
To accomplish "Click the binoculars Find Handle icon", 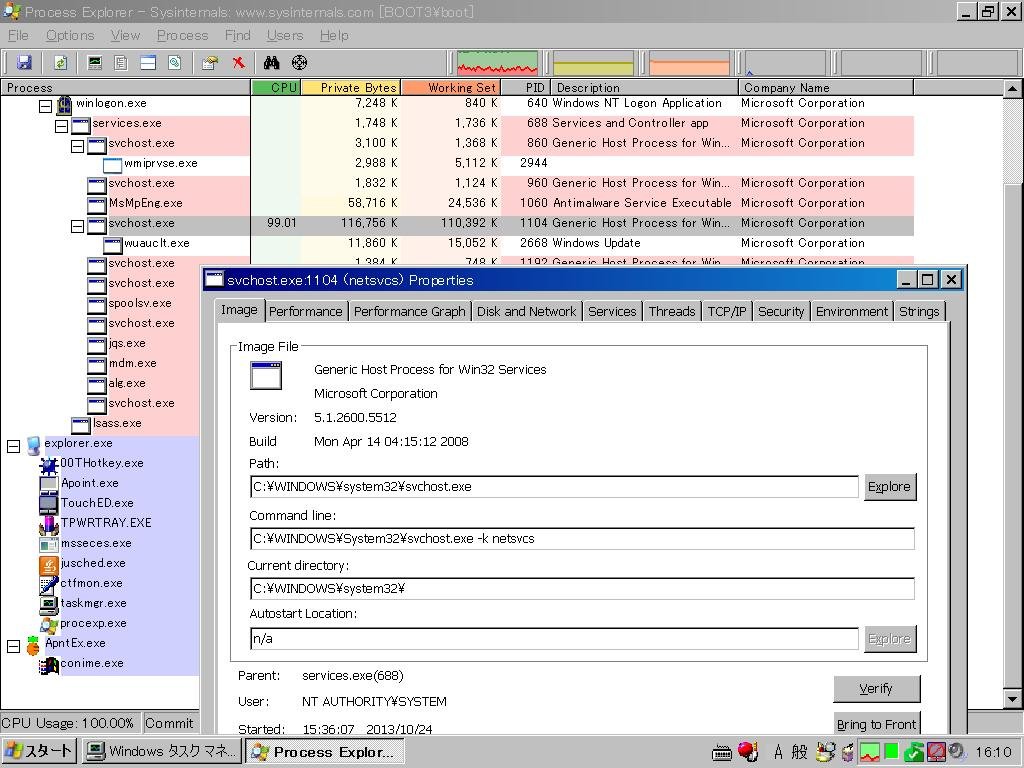I will click(x=272, y=63).
